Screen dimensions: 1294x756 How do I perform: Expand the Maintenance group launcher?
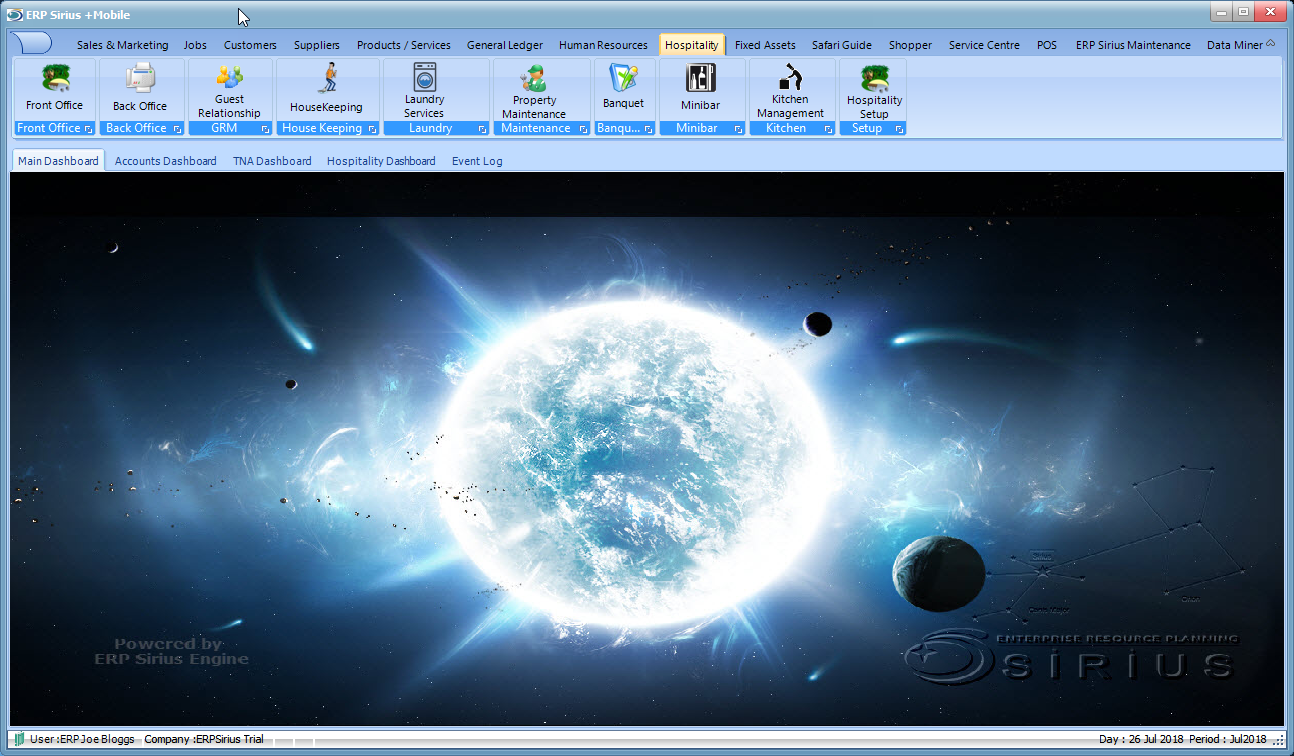[x=581, y=129]
